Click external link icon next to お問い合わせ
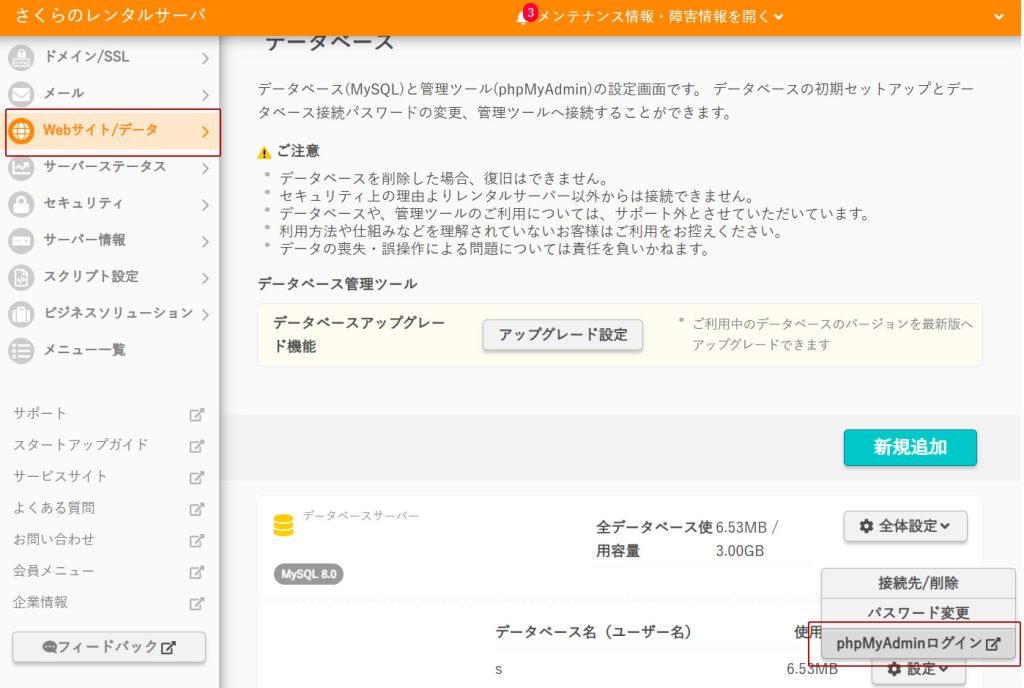This screenshot has height=688, width=1024. [x=197, y=540]
